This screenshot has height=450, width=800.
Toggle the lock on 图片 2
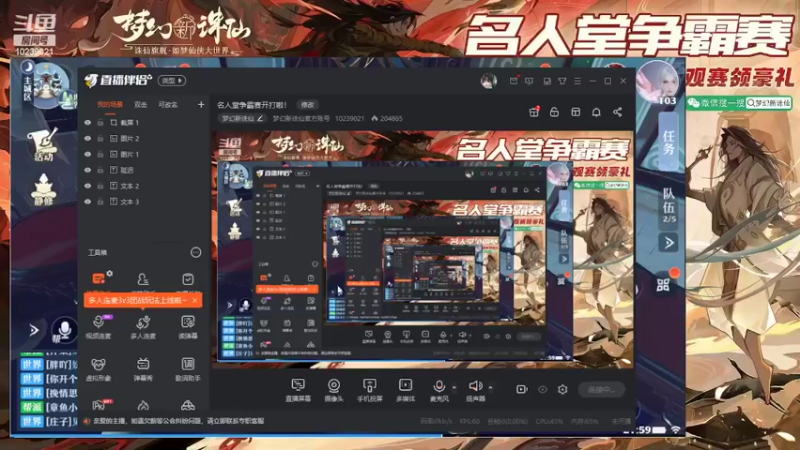pos(101,139)
